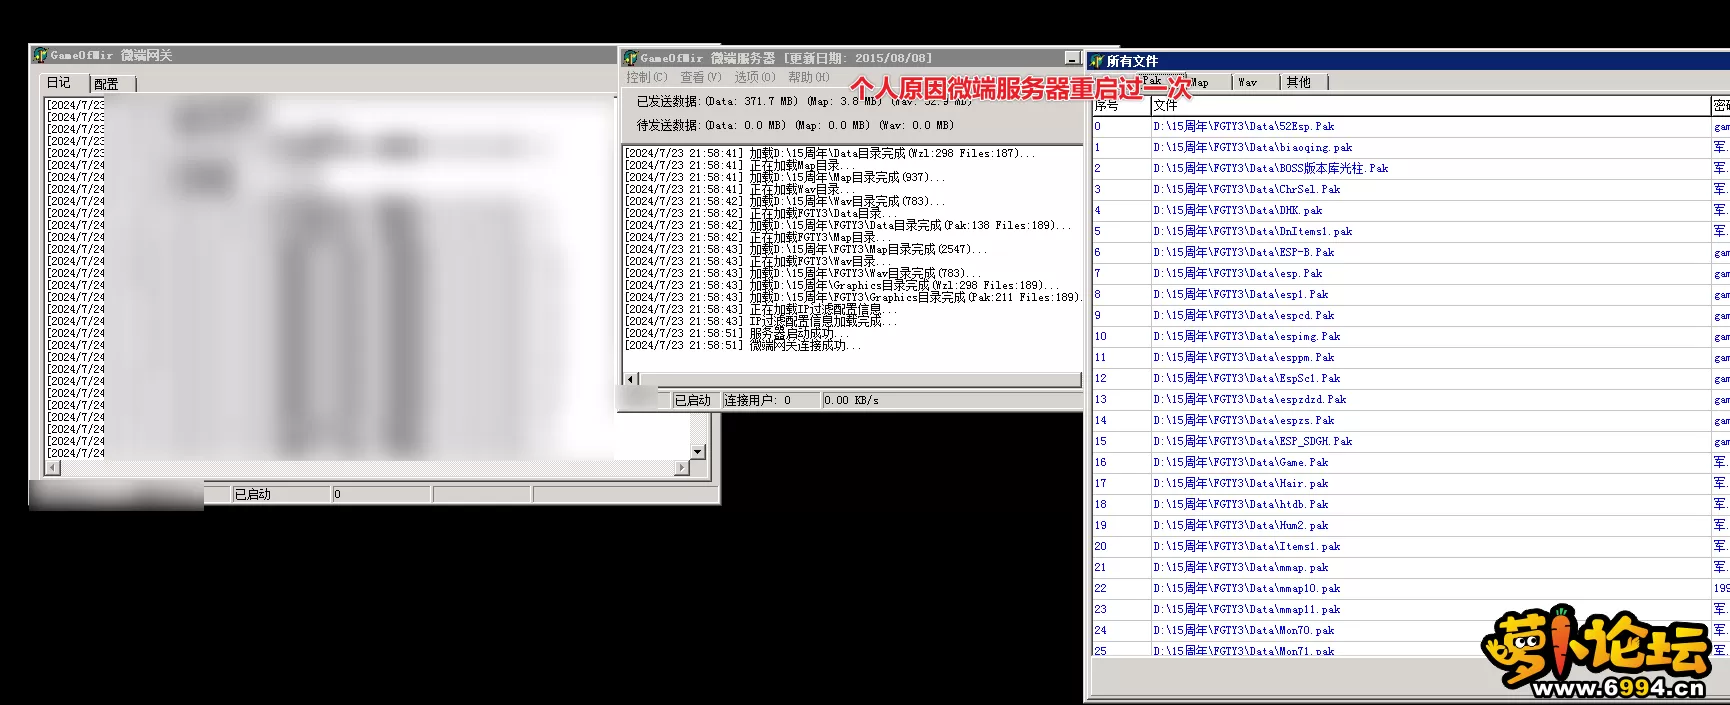Click the GameOfMir icon in the 微端服务器 title bar
Viewport: 1730px width, 705px height.
pyautogui.click(x=630, y=58)
